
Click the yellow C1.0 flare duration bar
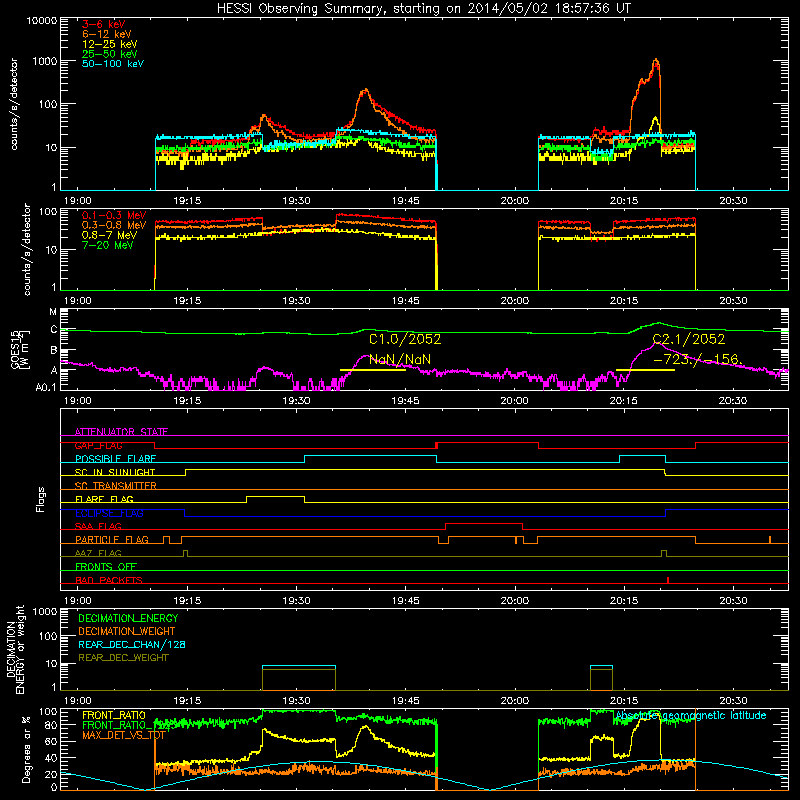(x=373, y=369)
